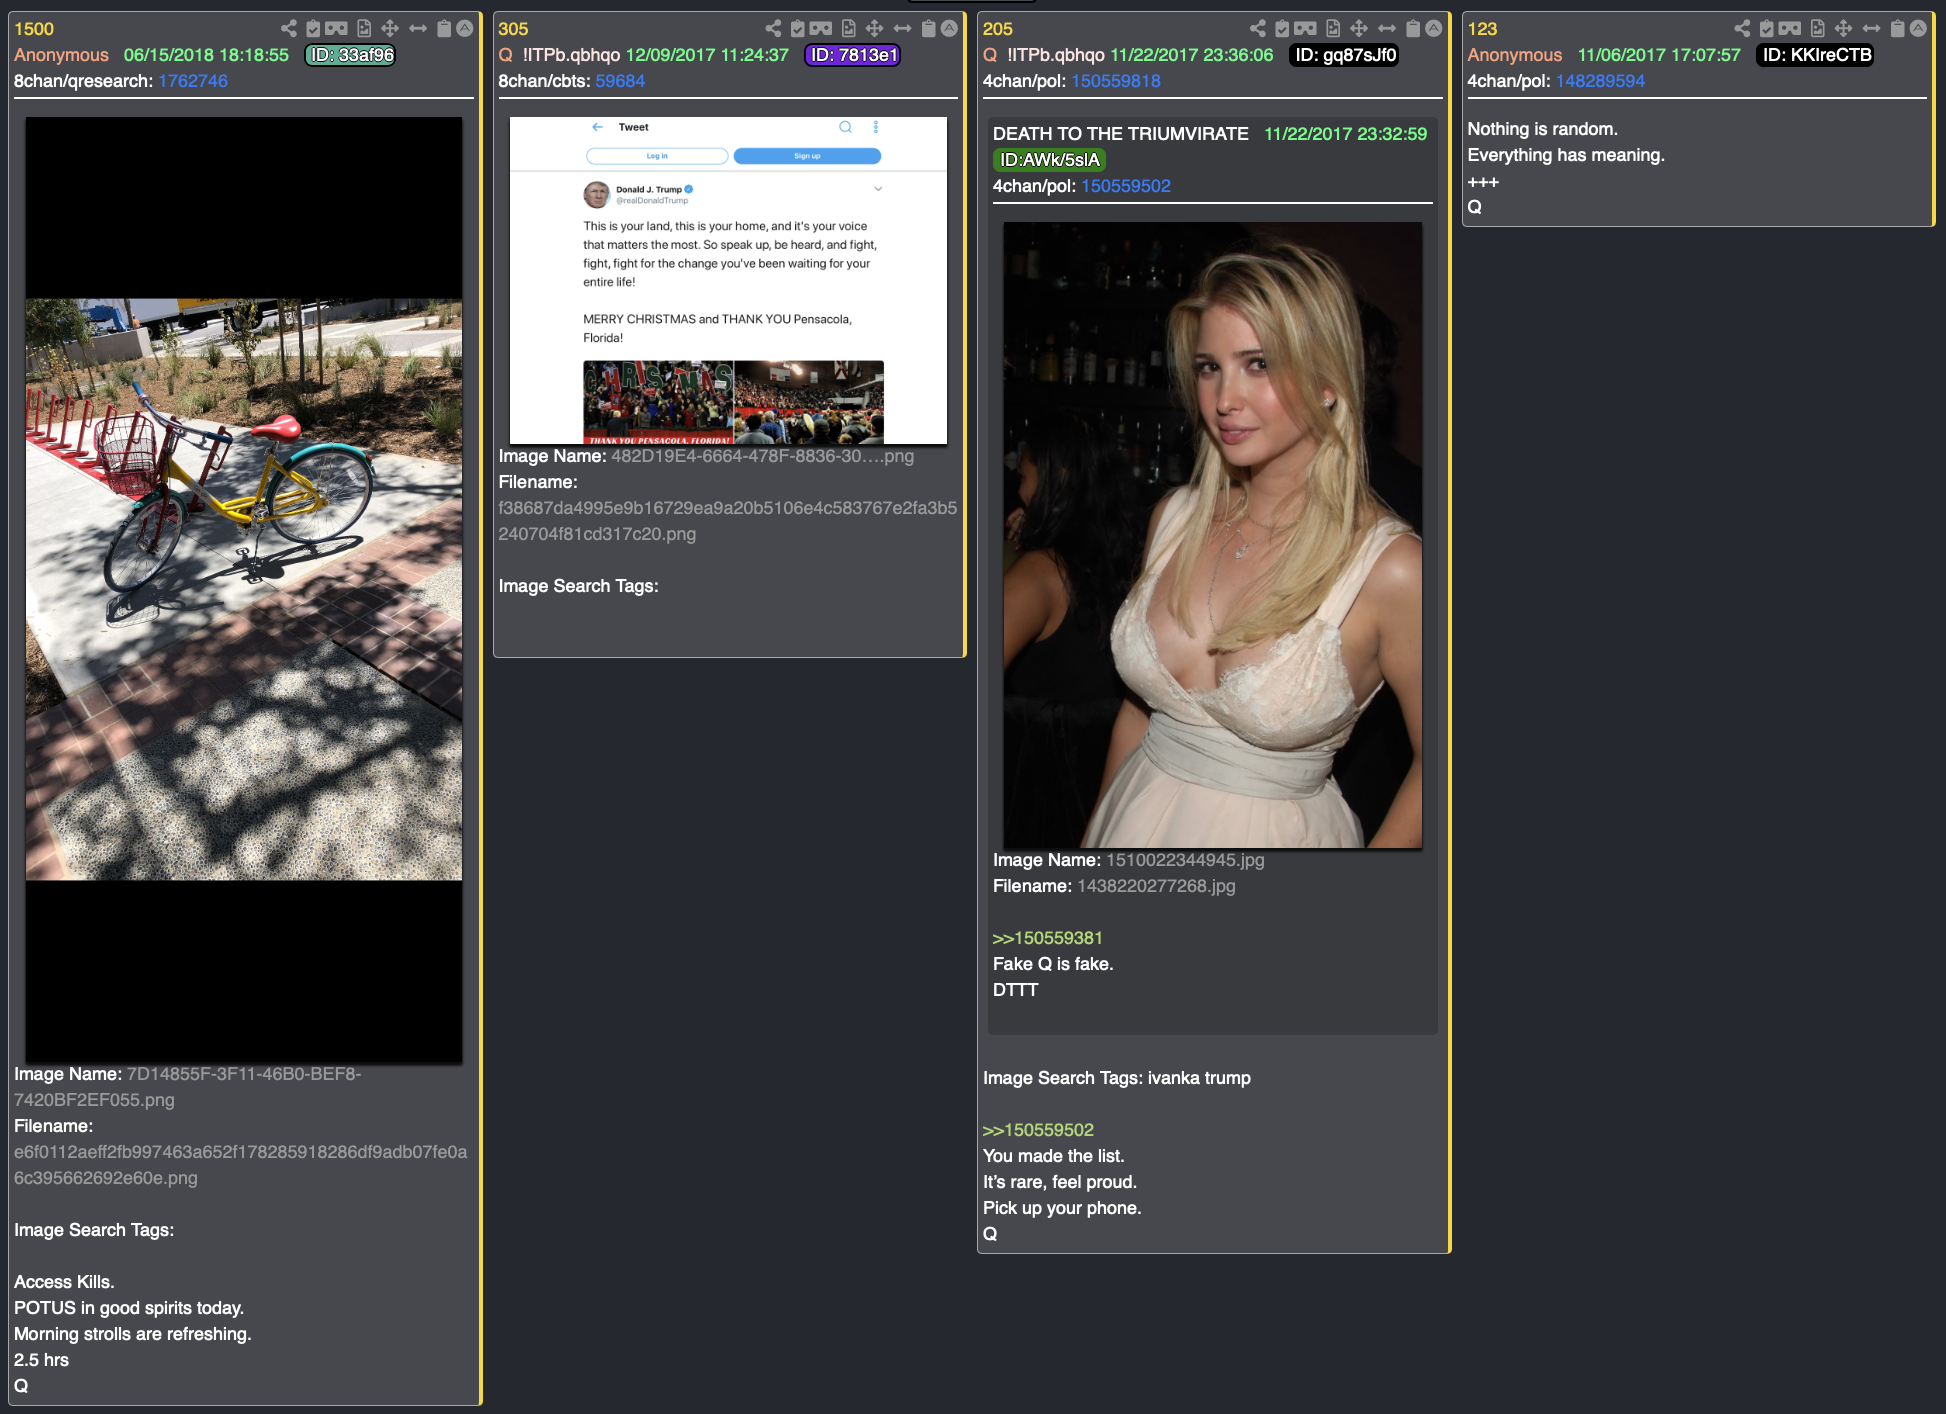The height and width of the screenshot is (1414, 1946).
Task: Click post number 205
Action: pyautogui.click(x=997, y=29)
